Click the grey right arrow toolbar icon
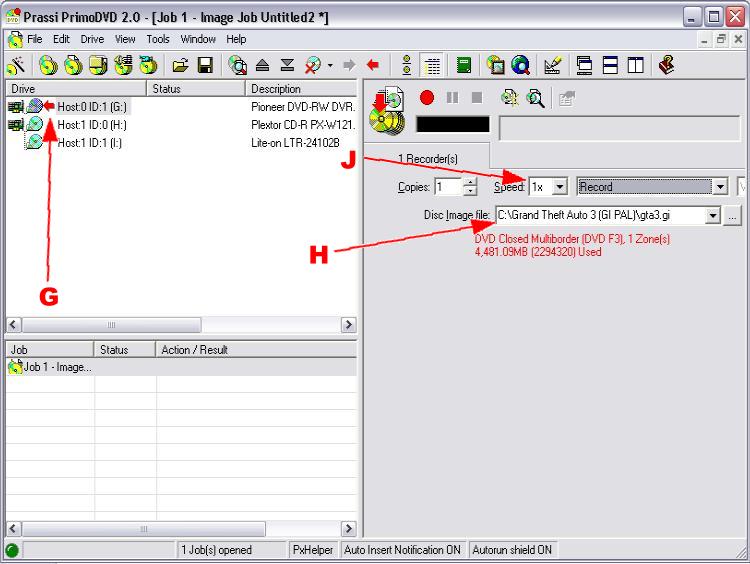The height and width of the screenshot is (564, 750). click(x=350, y=65)
